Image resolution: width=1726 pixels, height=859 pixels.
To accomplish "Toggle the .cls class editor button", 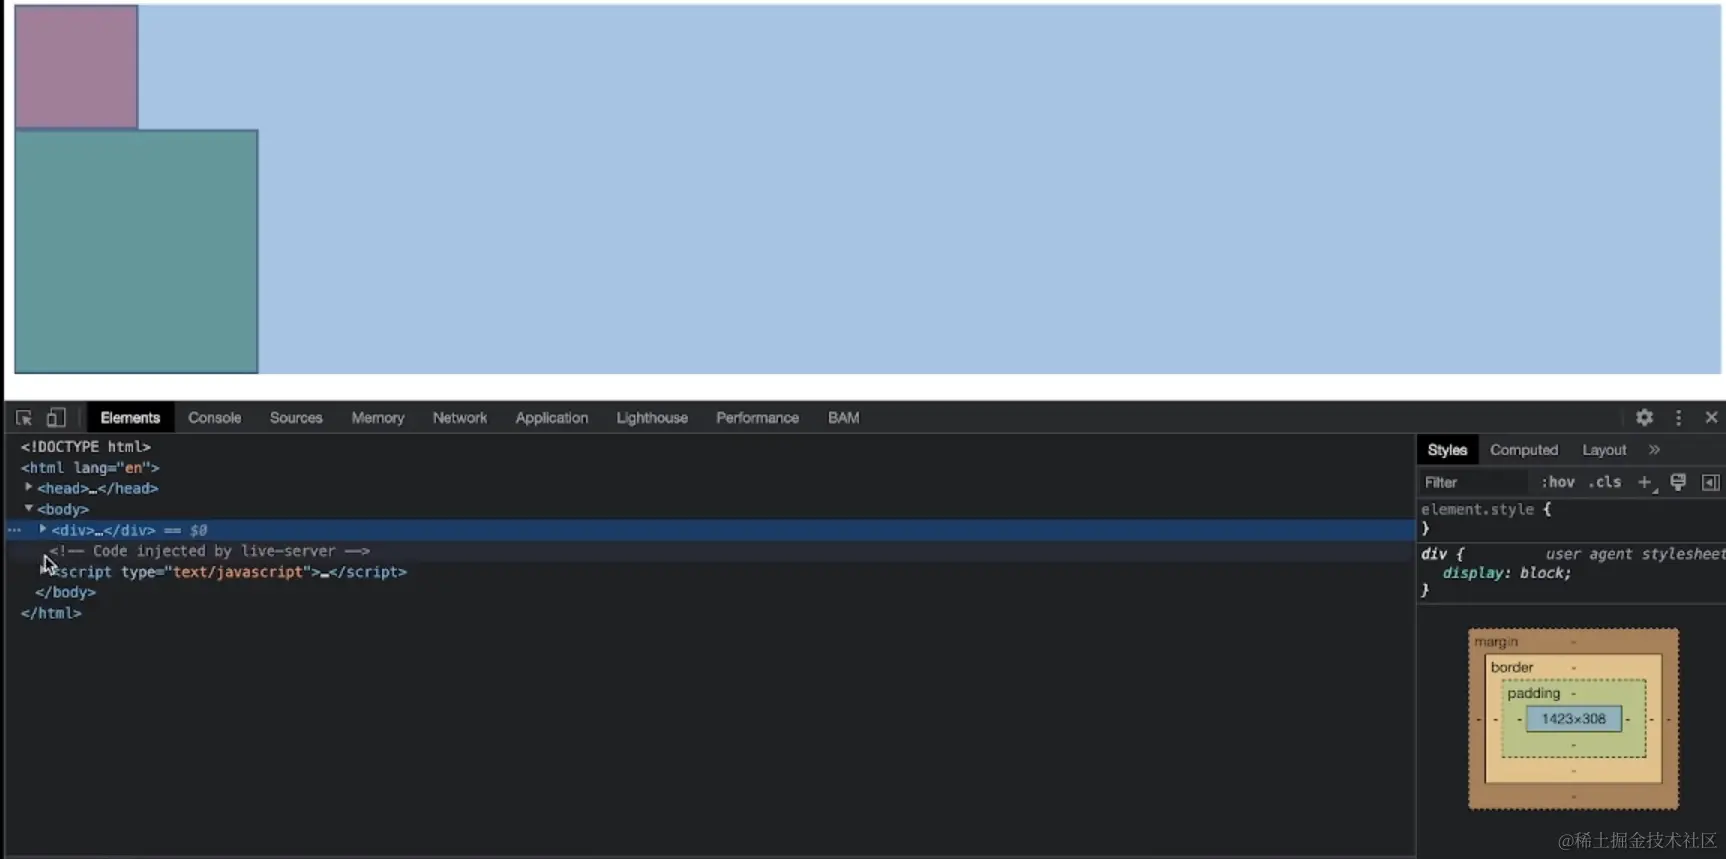I will coord(1605,482).
